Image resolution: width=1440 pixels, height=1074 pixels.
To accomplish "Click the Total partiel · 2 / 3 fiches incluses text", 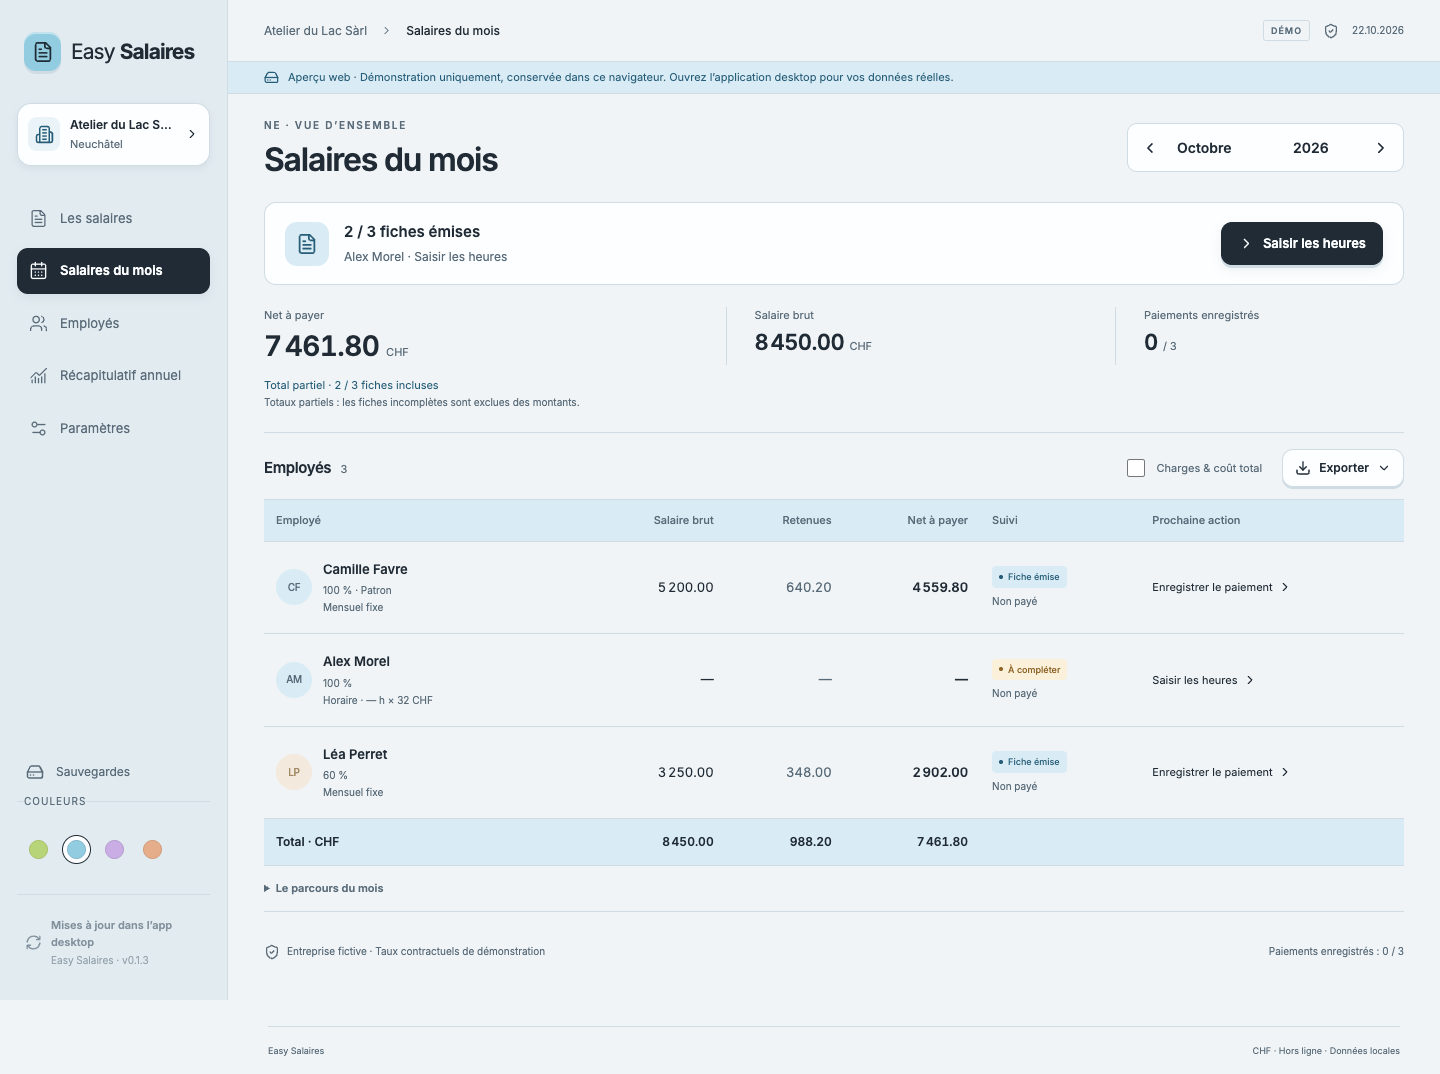I will 351,385.
